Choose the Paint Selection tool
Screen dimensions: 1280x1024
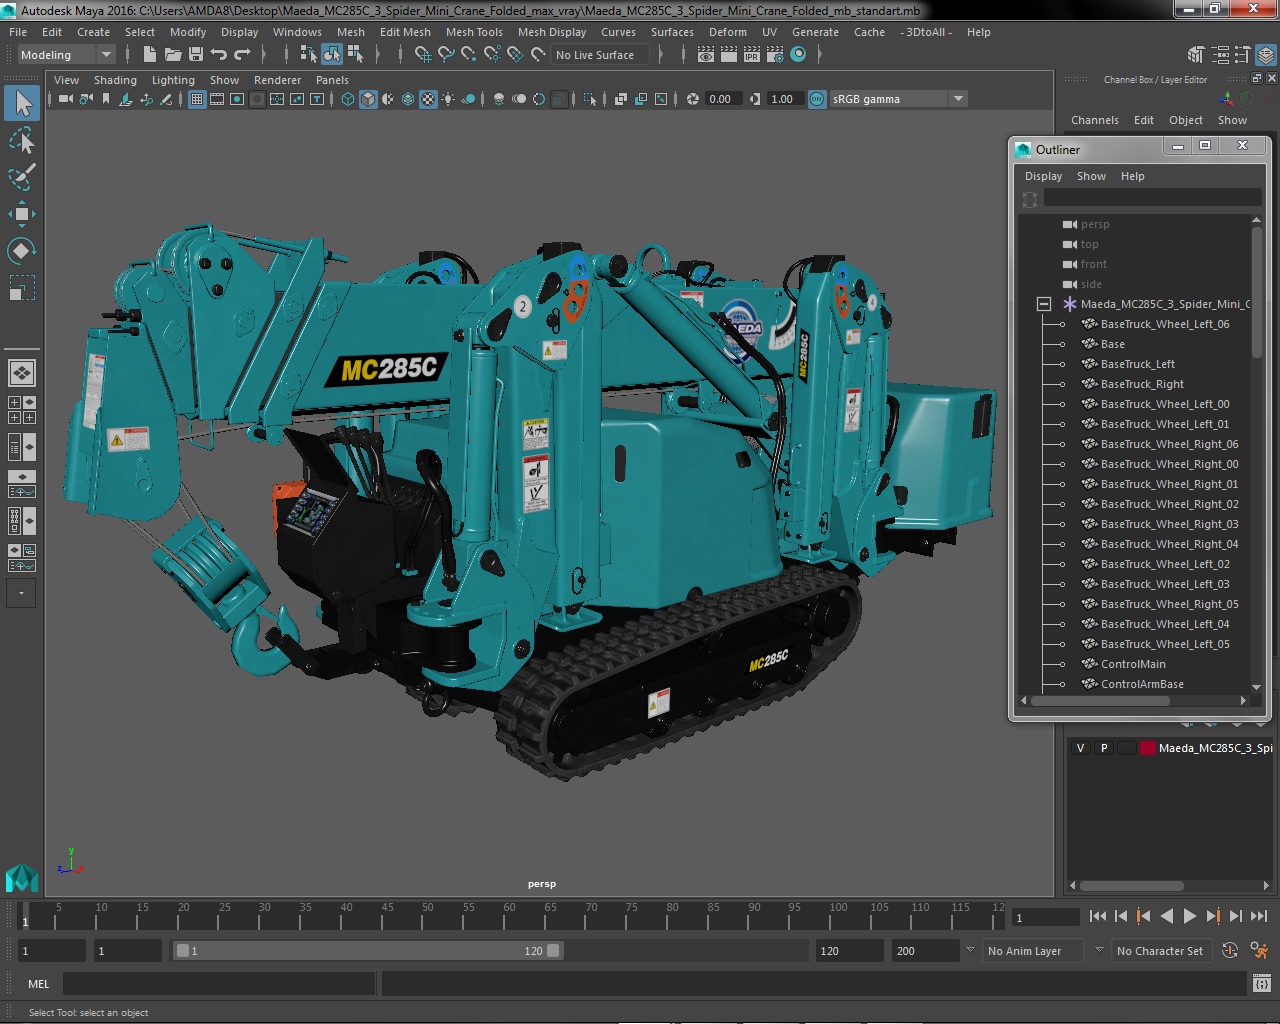(x=22, y=176)
